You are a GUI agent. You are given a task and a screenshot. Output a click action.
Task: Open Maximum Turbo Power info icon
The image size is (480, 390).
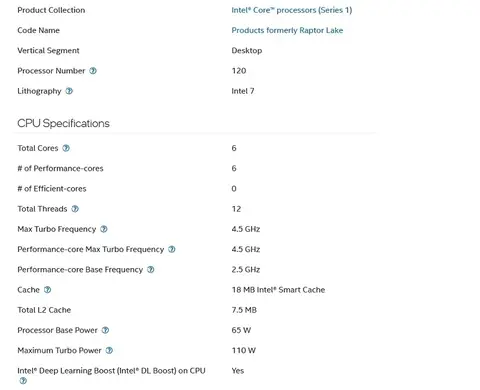[x=109, y=350]
